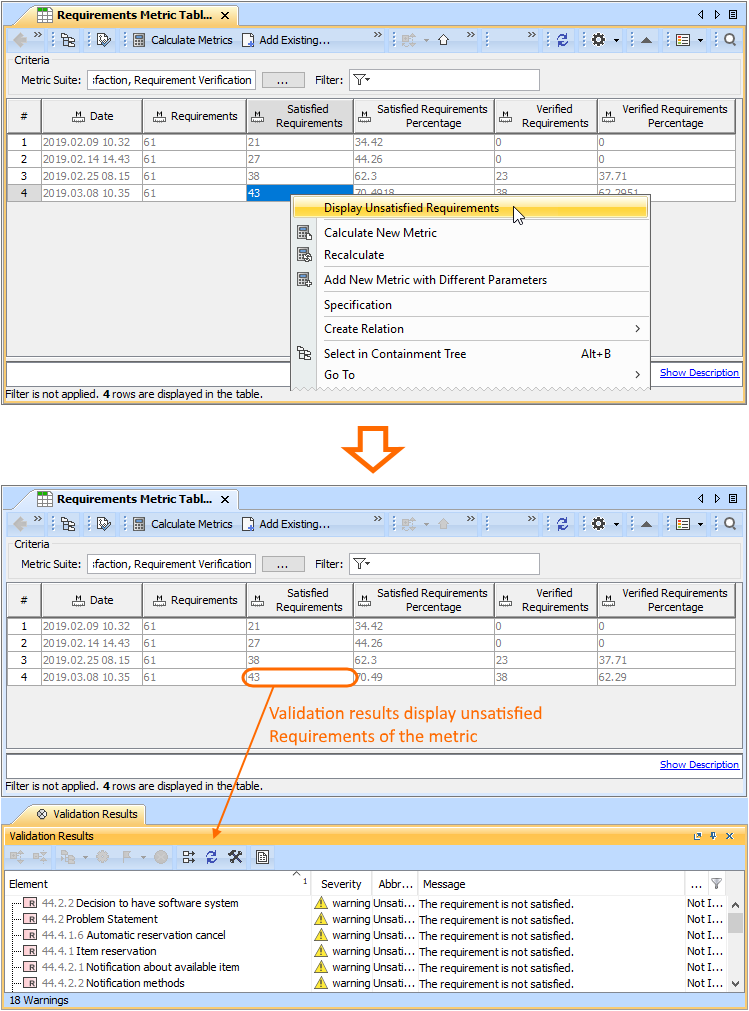
Task: Expand toolbar overflow chevron after Add Existing, upper
Action: point(378,35)
